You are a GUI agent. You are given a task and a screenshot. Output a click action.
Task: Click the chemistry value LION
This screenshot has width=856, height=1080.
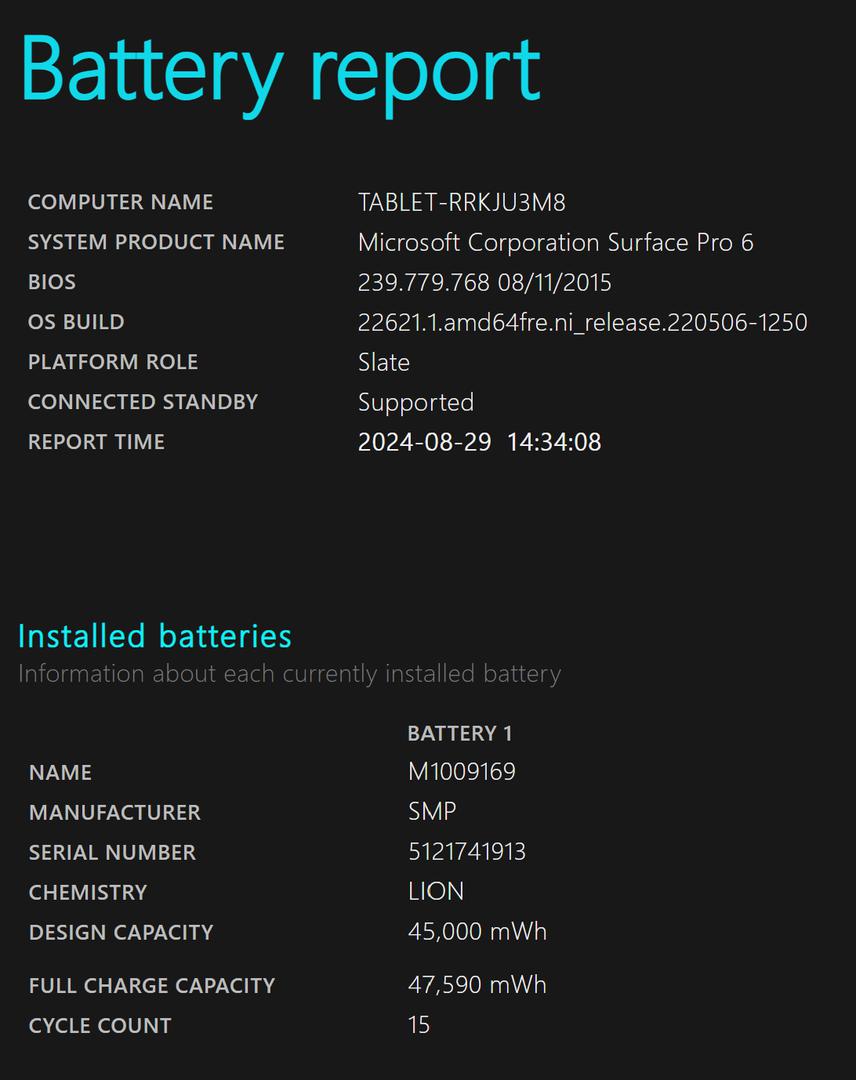[436, 892]
